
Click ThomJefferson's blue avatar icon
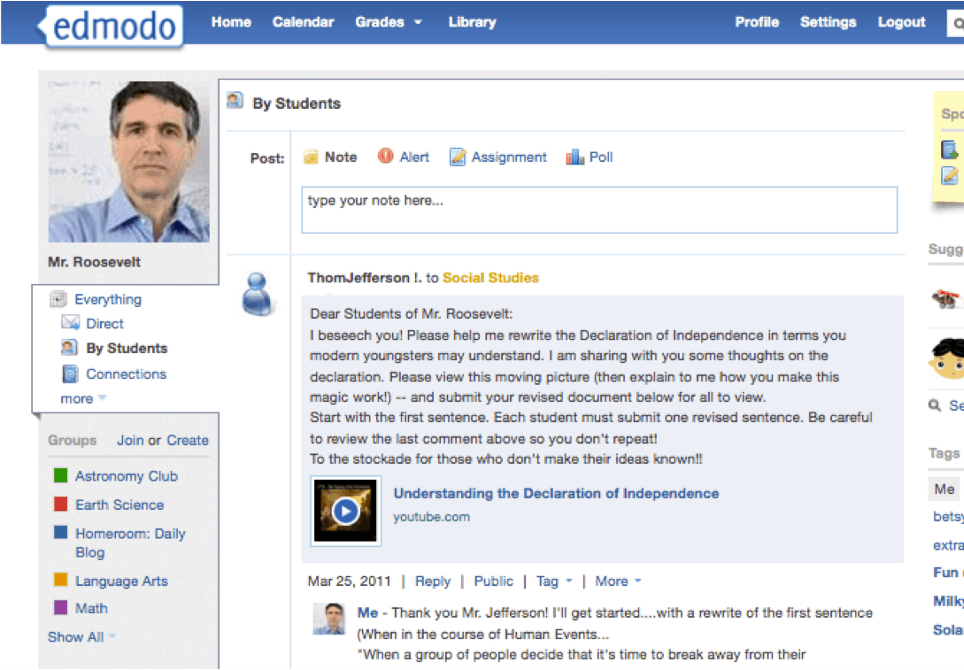[257, 294]
